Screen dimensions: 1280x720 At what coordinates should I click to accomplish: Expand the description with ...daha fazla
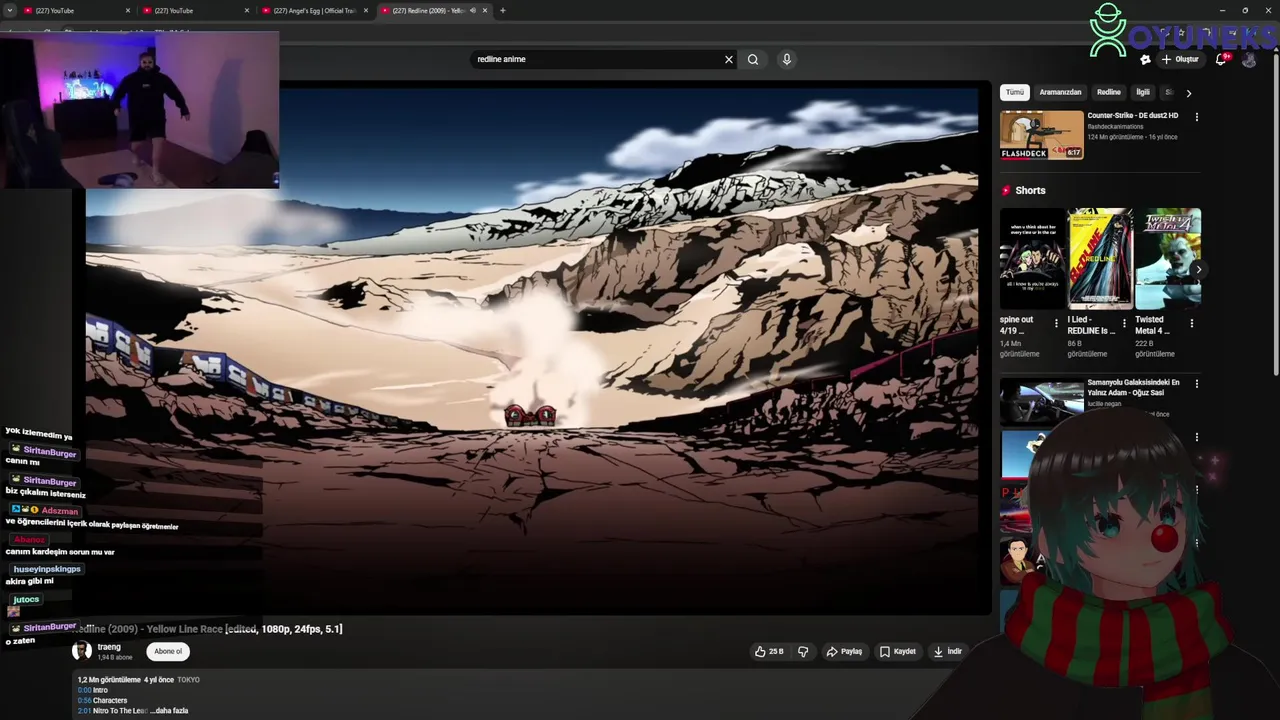click(x=169, y=711)
